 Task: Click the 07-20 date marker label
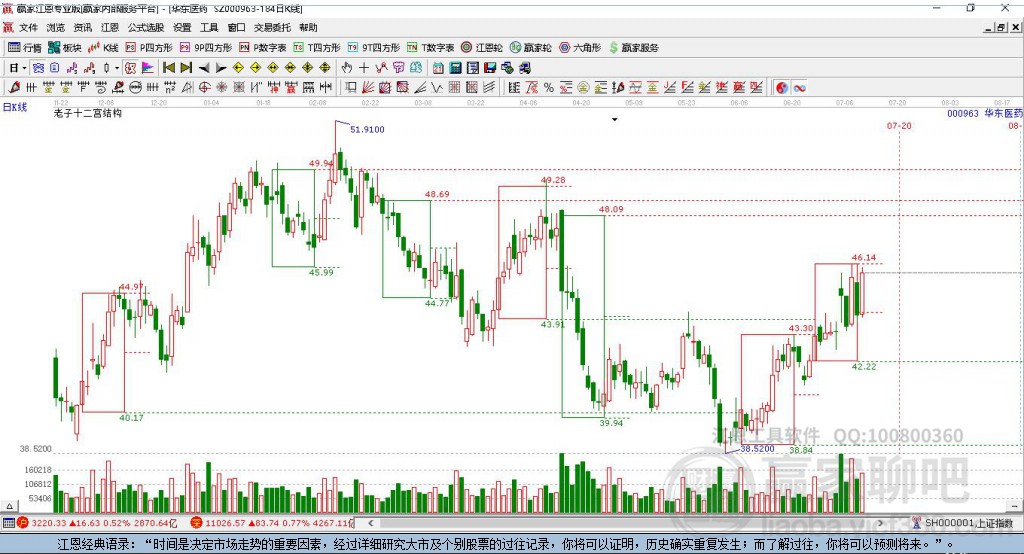pyautogui.click(x=899, y=125)
